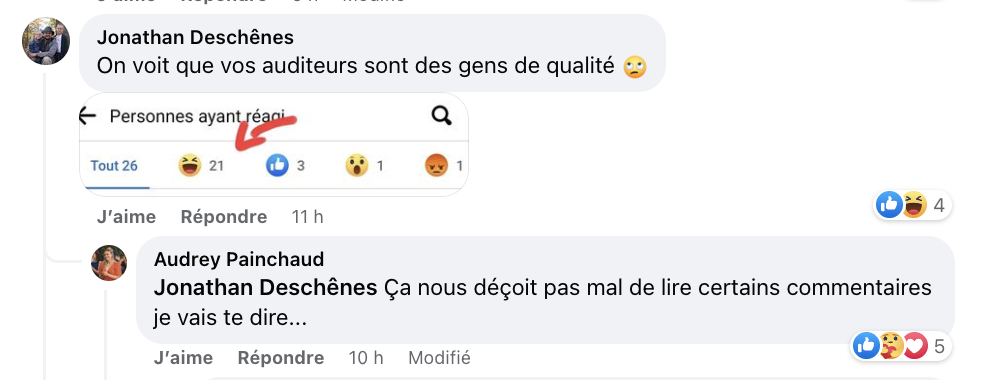Viewport: 1004px width, 380px height.
Task: Open the 11 h timestamp link
Action: 307,217
